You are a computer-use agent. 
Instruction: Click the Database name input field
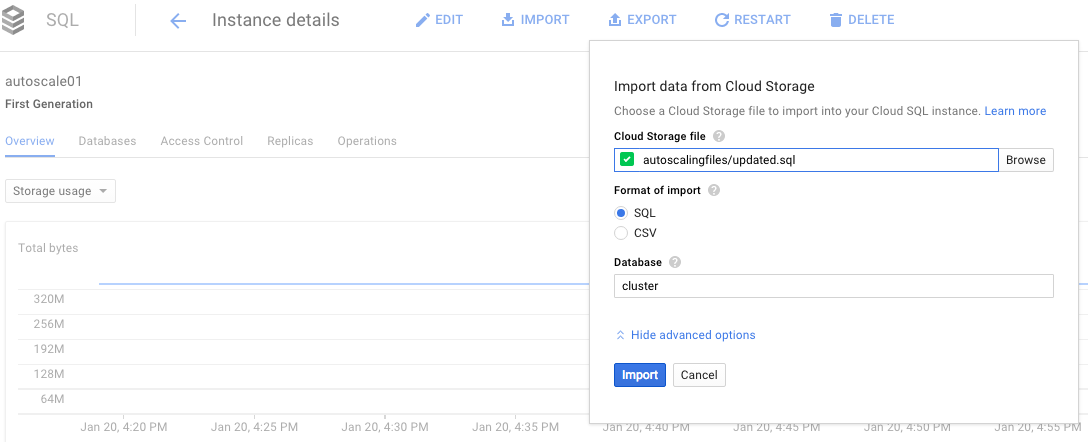tap(834, 286)
